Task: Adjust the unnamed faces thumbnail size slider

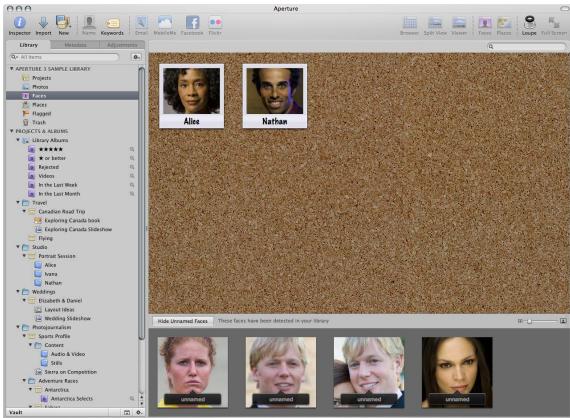Action: (x=530, y=321)
